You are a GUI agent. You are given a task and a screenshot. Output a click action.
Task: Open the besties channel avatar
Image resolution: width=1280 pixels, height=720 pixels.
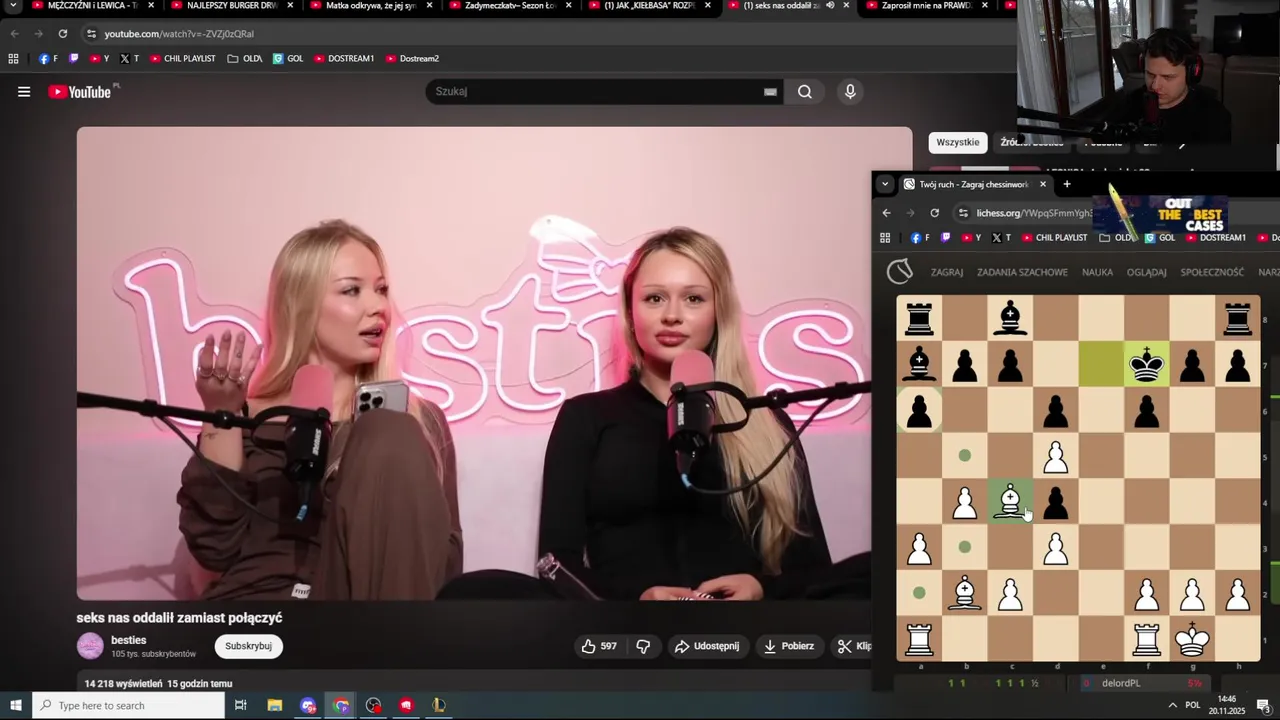click(90, 646)
